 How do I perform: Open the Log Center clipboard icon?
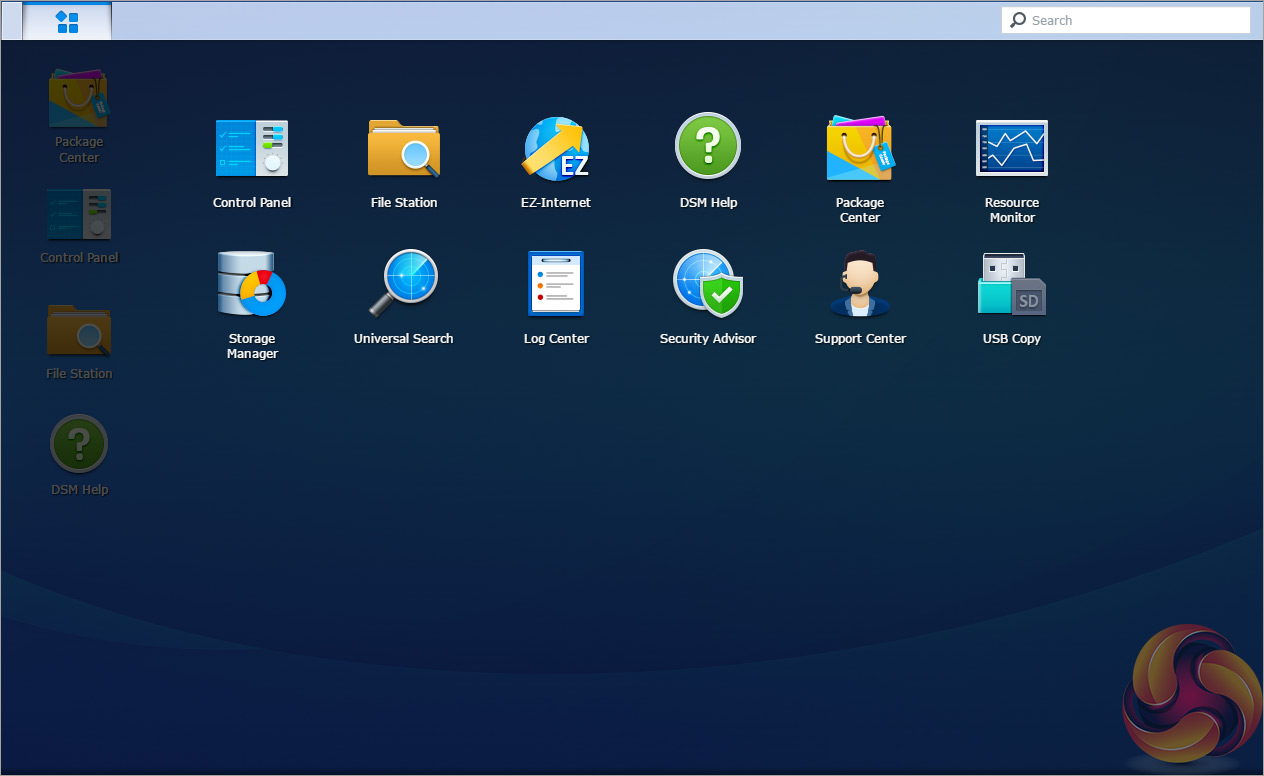point(556,284)
